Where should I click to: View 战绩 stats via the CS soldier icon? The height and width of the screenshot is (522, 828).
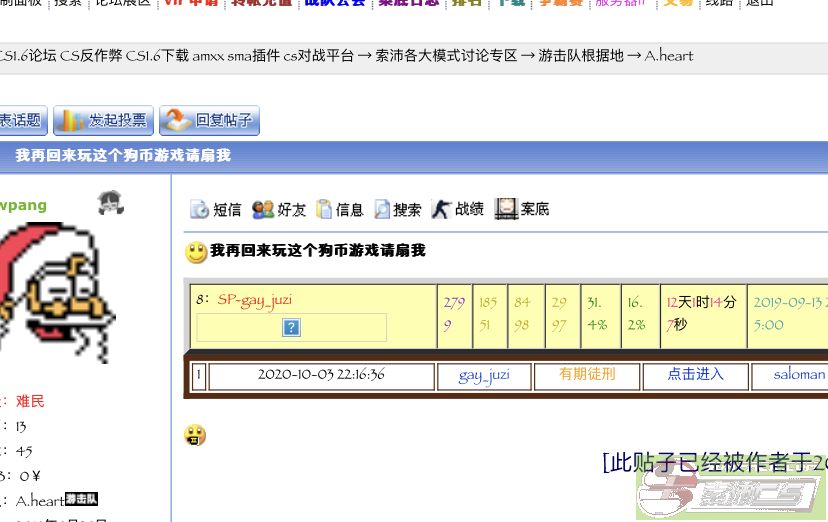(x=441, y=209)
